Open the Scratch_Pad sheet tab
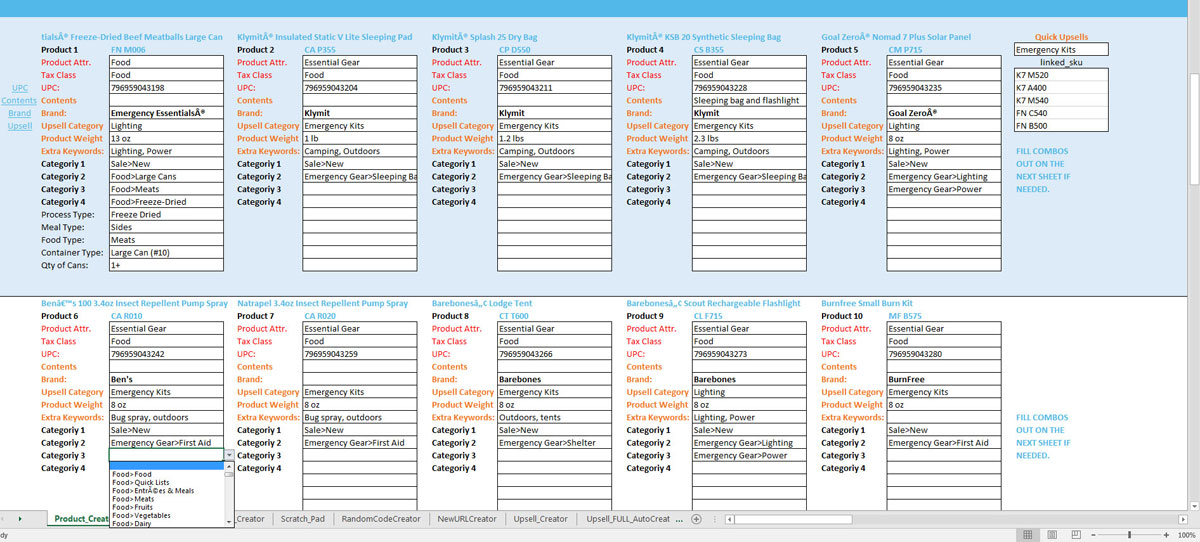Viewport: 1200px width, 542px height. click(x=302, y=519)
